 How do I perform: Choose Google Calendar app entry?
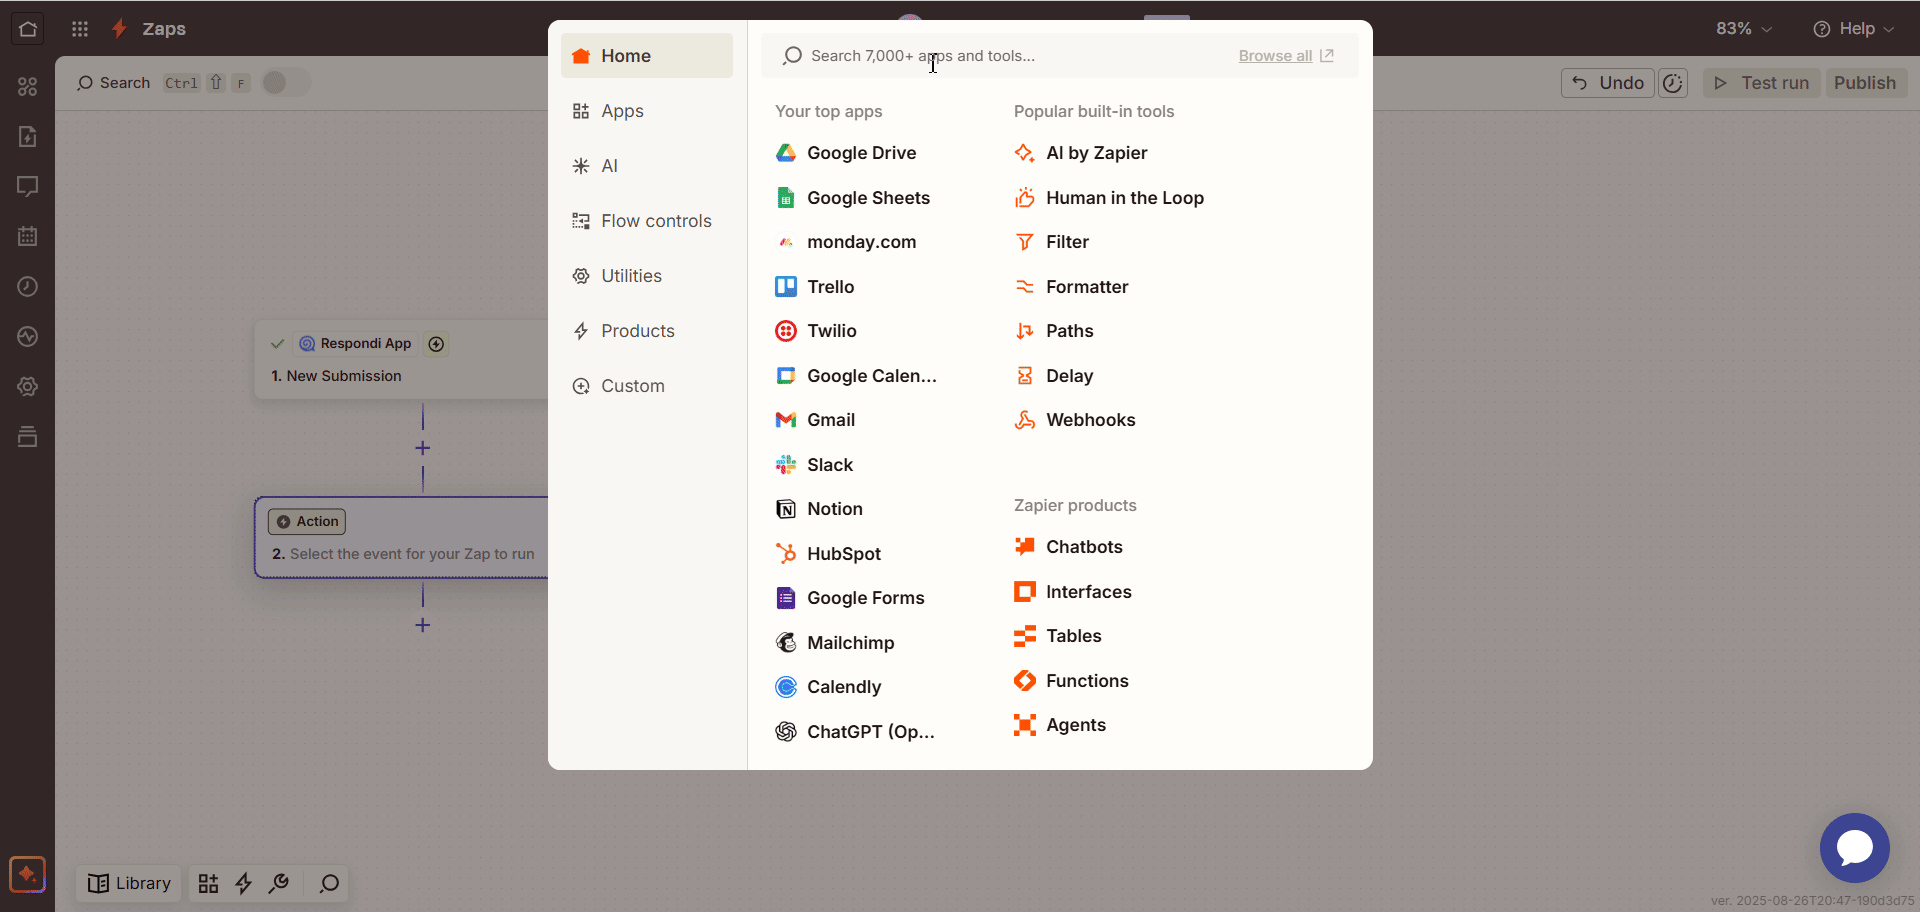coord(856,376)
